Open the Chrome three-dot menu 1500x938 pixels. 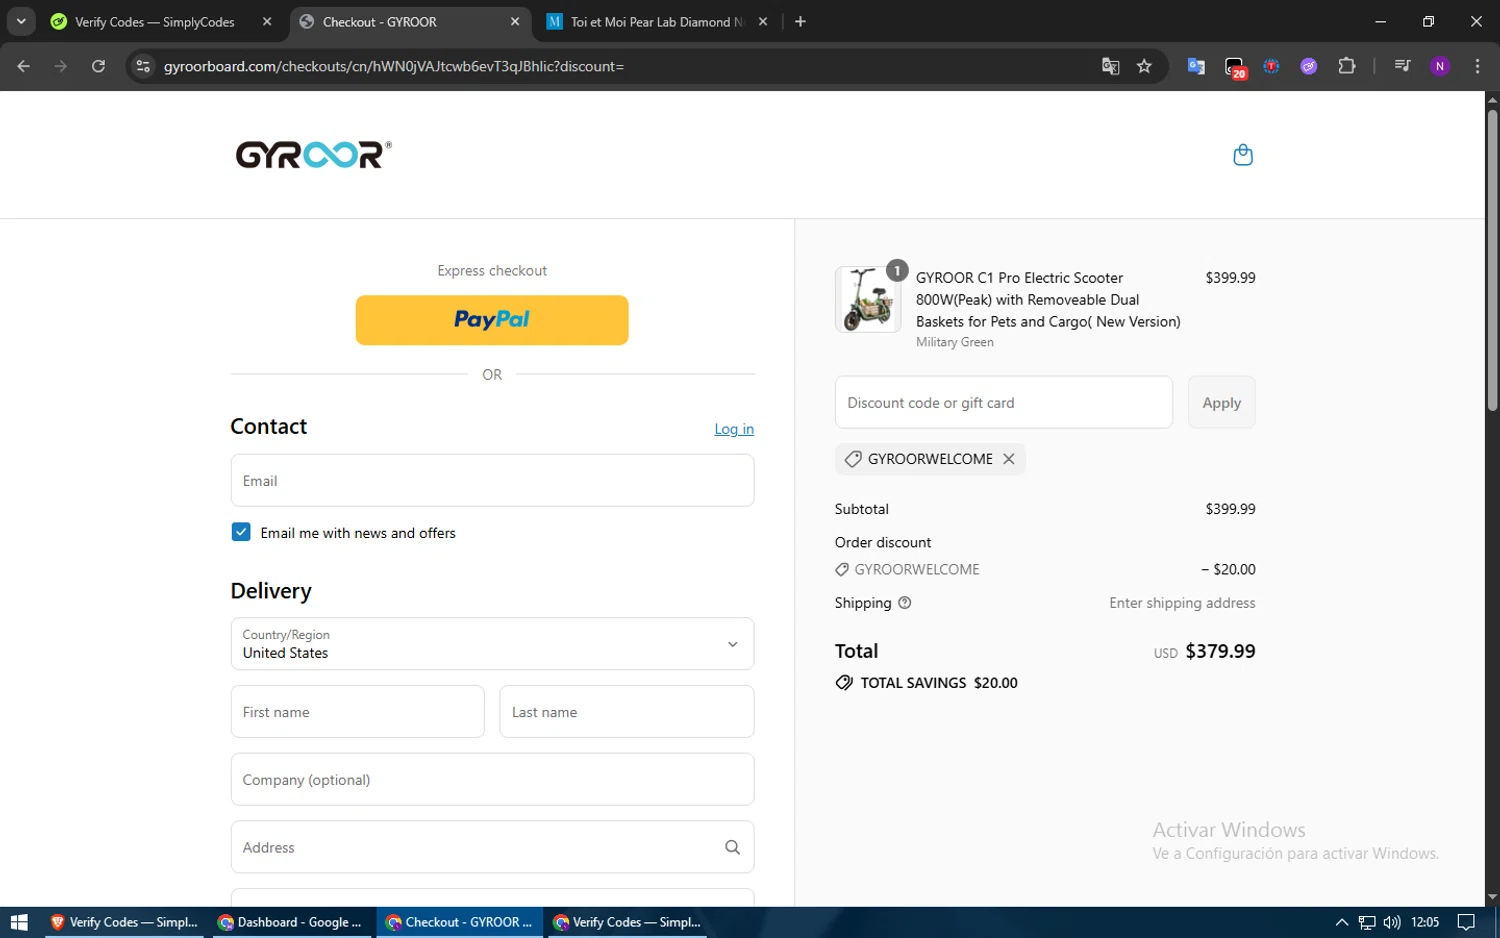click(1477, 66)
